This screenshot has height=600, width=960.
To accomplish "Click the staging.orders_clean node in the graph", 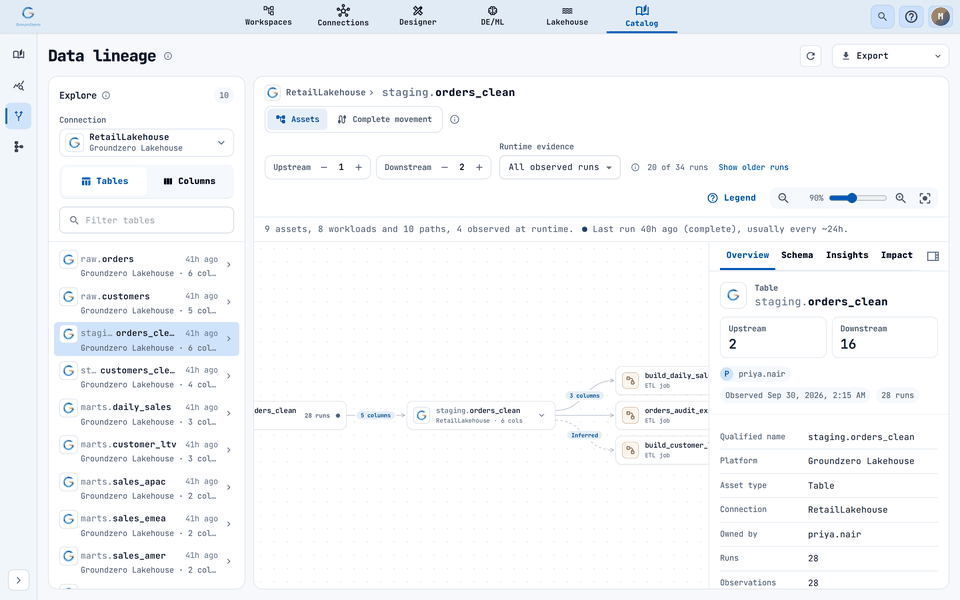I will (481, 416).
